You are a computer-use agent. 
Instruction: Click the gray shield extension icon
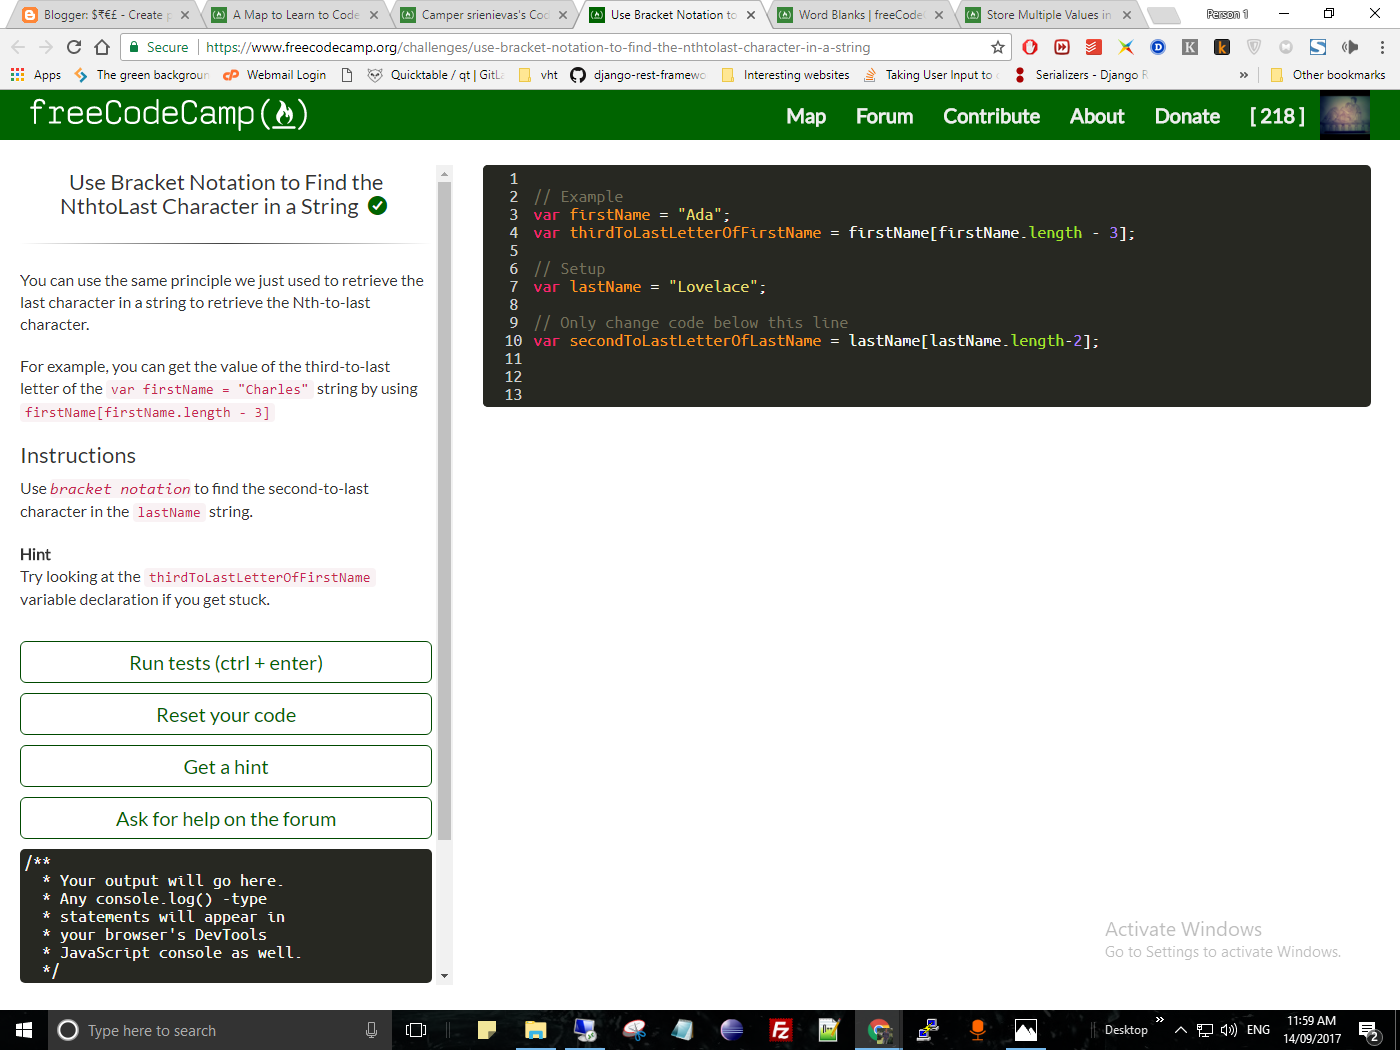coord(1254,47)
